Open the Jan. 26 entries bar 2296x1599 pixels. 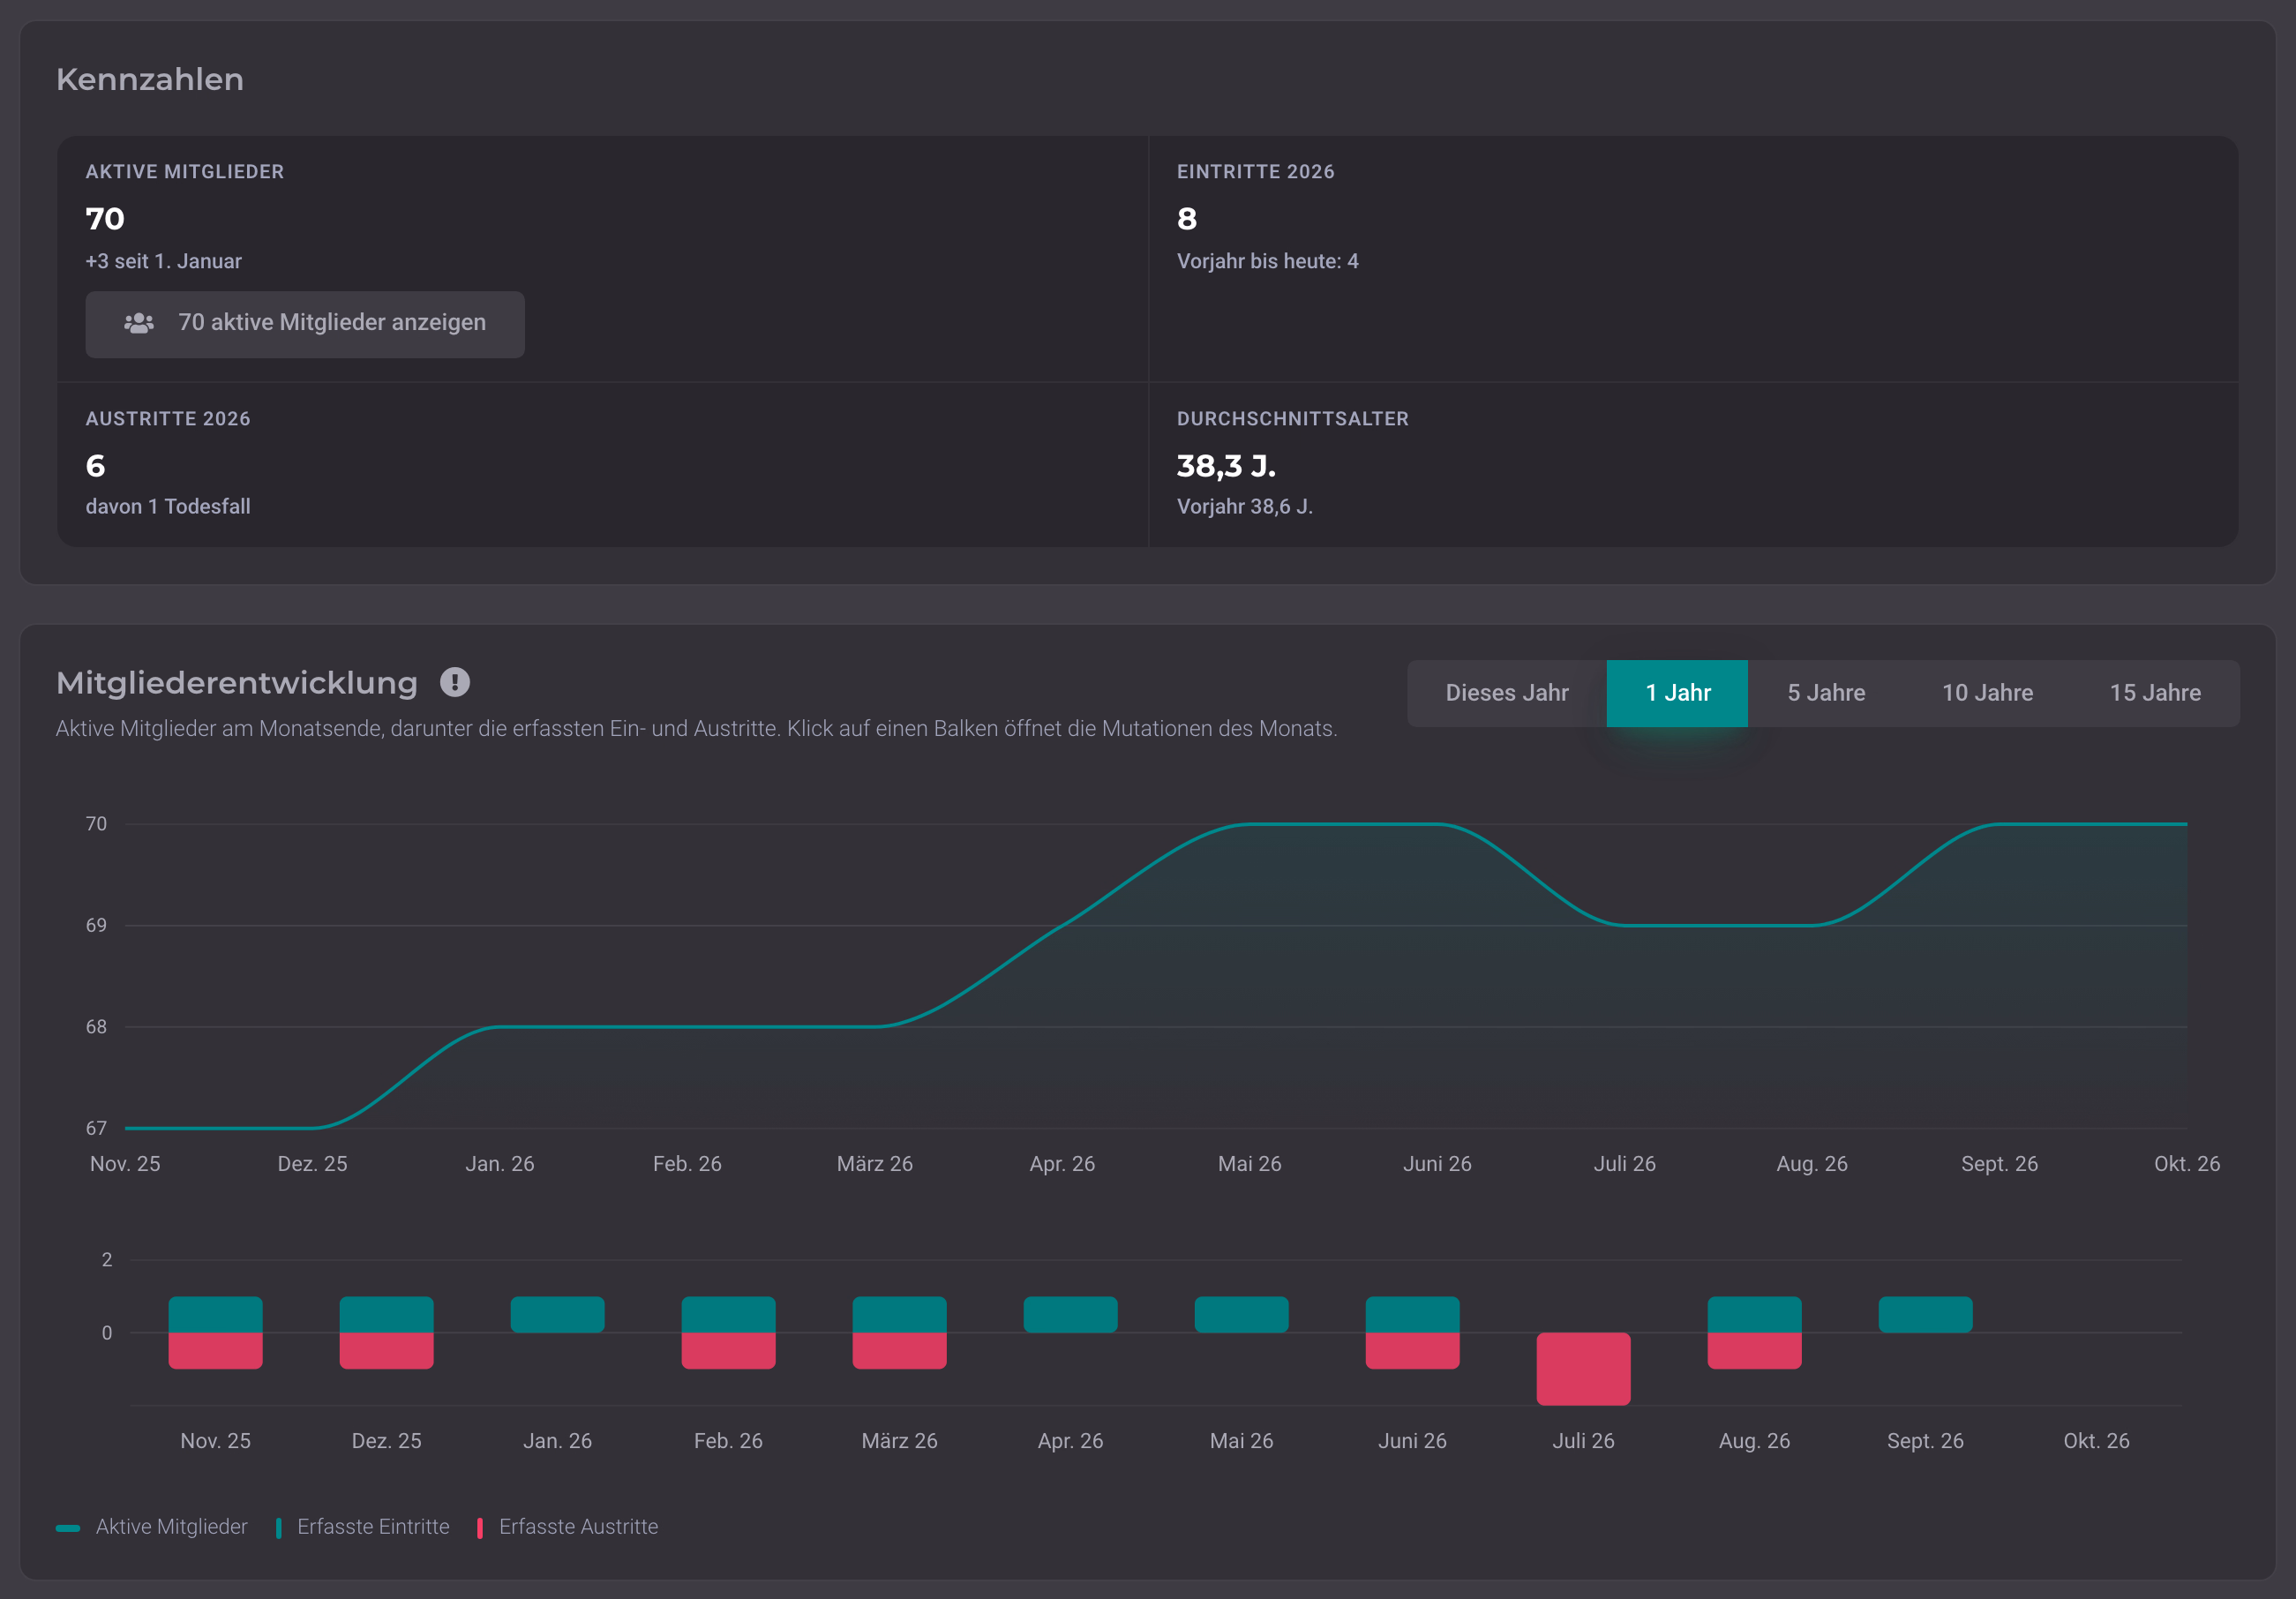click(x=557, y=1315)
